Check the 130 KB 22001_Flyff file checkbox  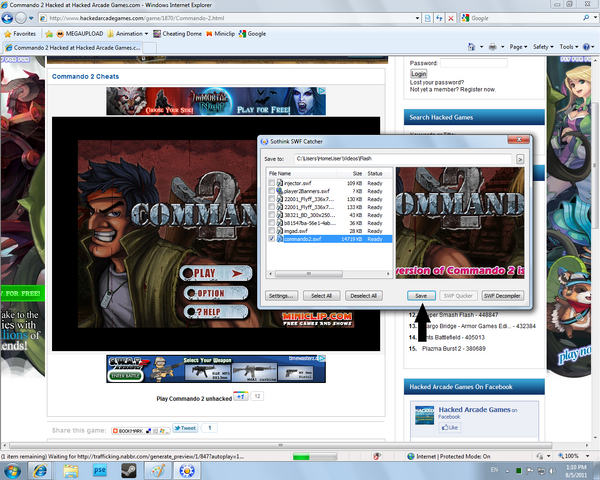(x=271, y=199)
